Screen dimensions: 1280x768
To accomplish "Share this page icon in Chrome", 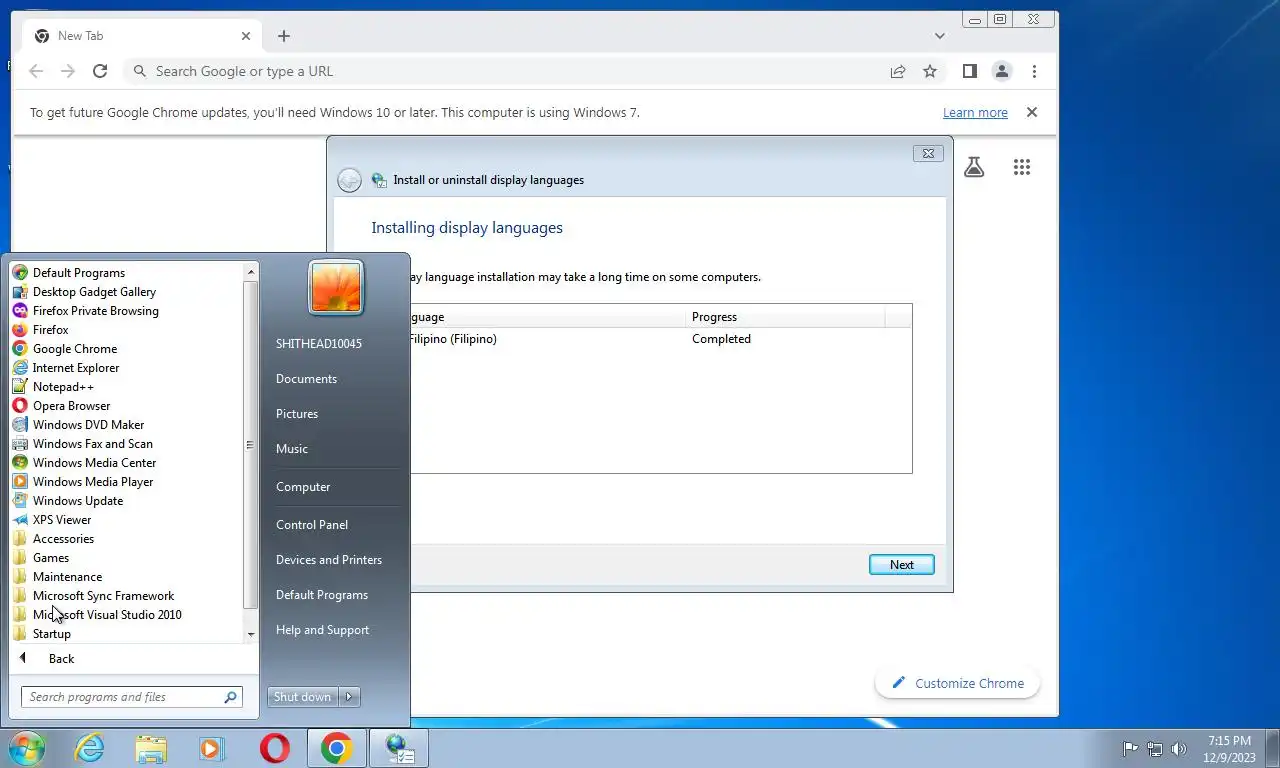I will point(898,71).
